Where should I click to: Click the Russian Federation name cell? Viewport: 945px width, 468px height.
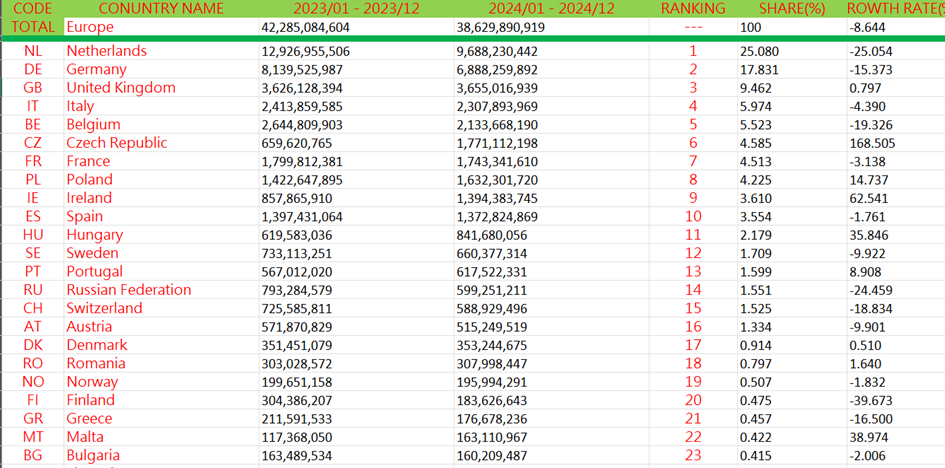point(128,290)
